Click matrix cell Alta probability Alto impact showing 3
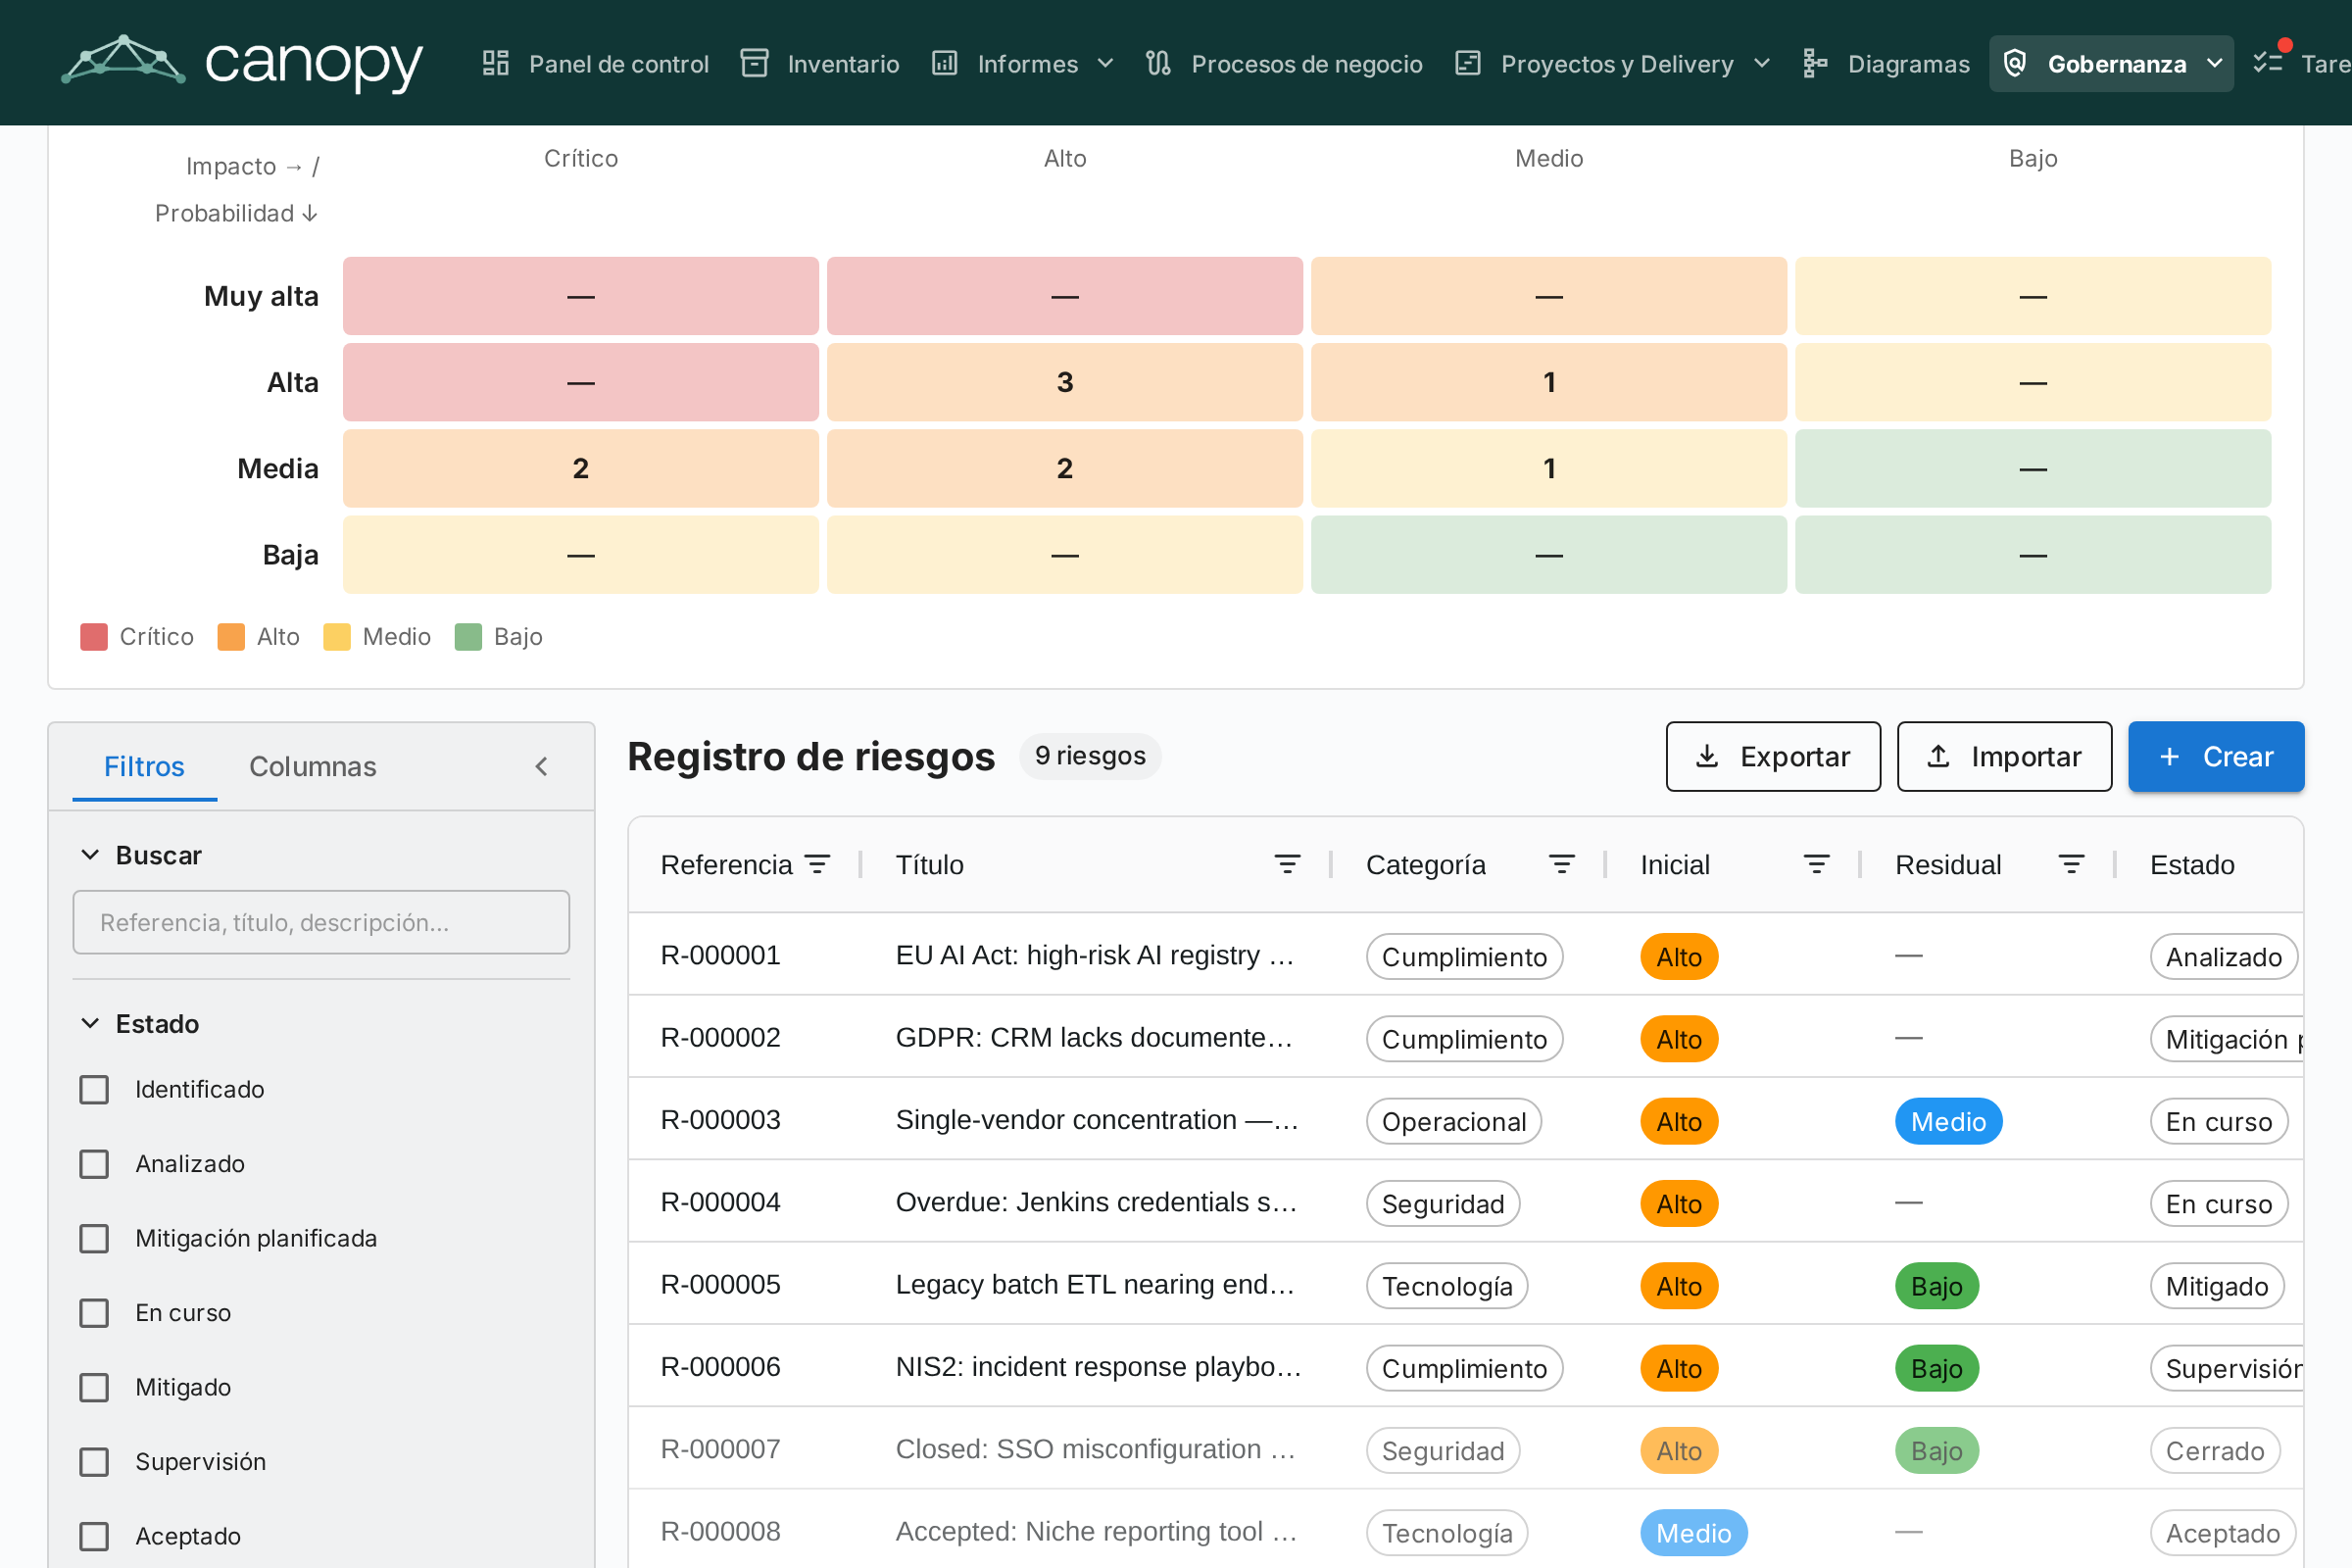Viewport: 2352px width, 1568px height. coord(1065,382)
